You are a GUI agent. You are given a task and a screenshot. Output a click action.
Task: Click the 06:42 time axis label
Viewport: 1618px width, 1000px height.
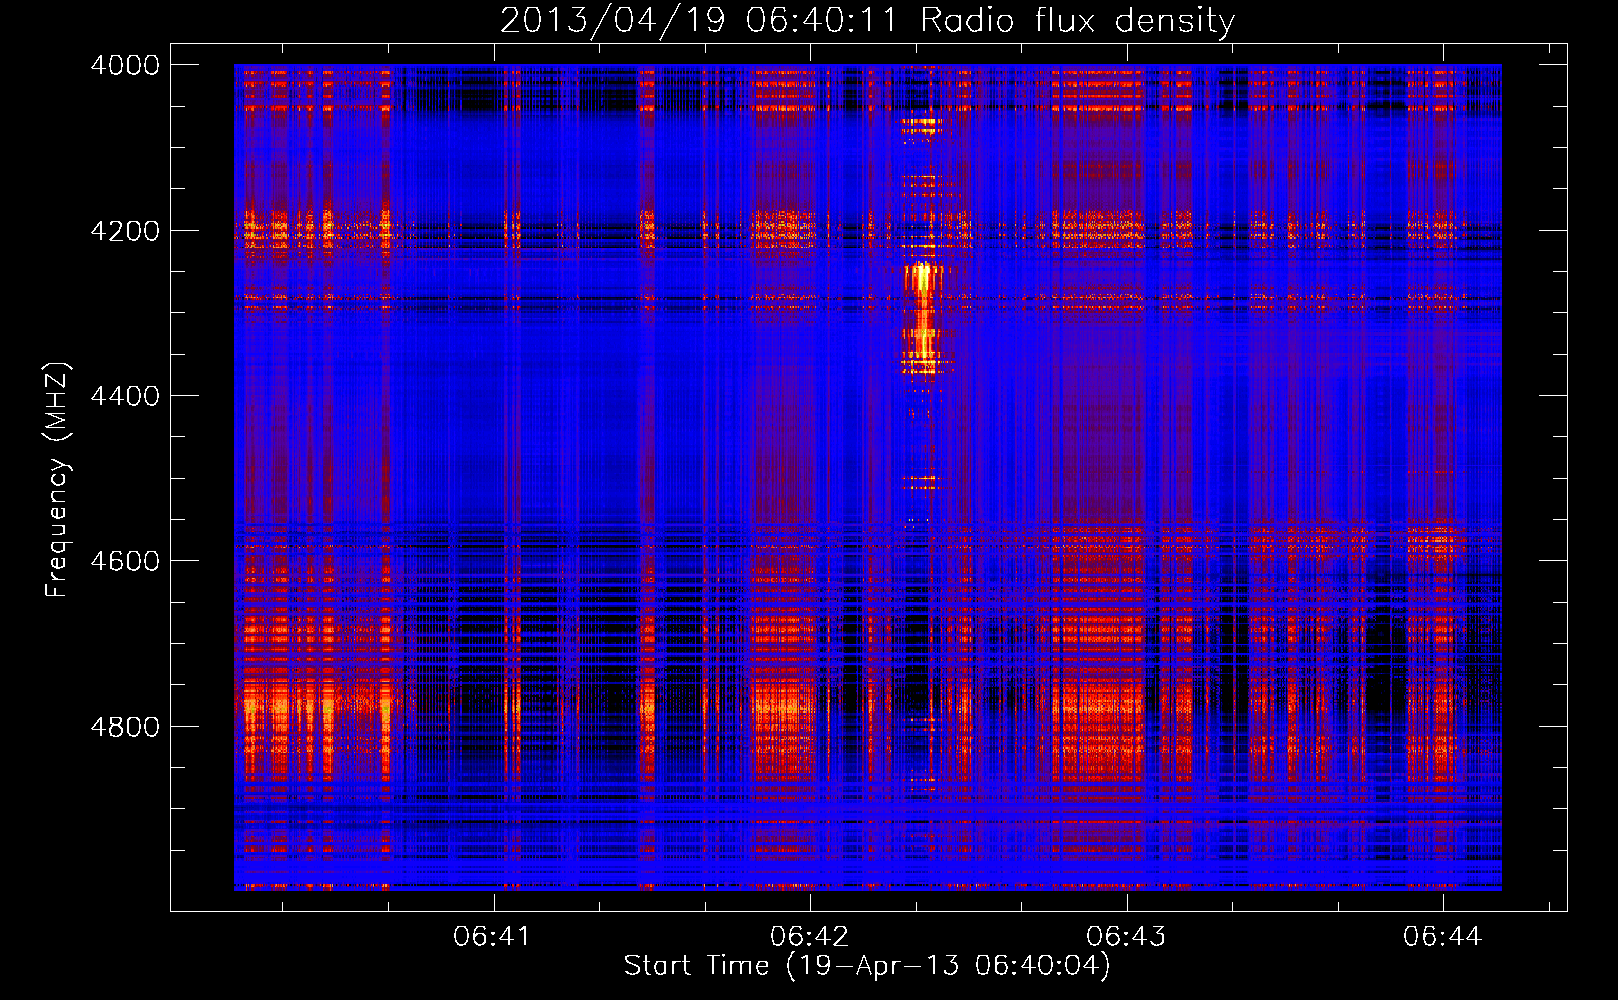pos(809,937)
